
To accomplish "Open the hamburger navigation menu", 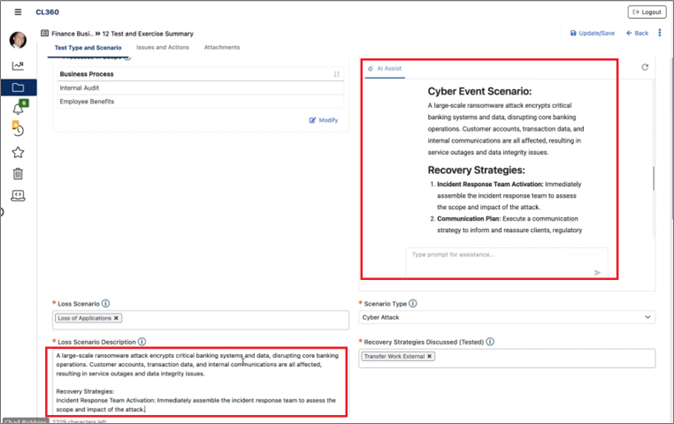I will [x=18, y=12].
